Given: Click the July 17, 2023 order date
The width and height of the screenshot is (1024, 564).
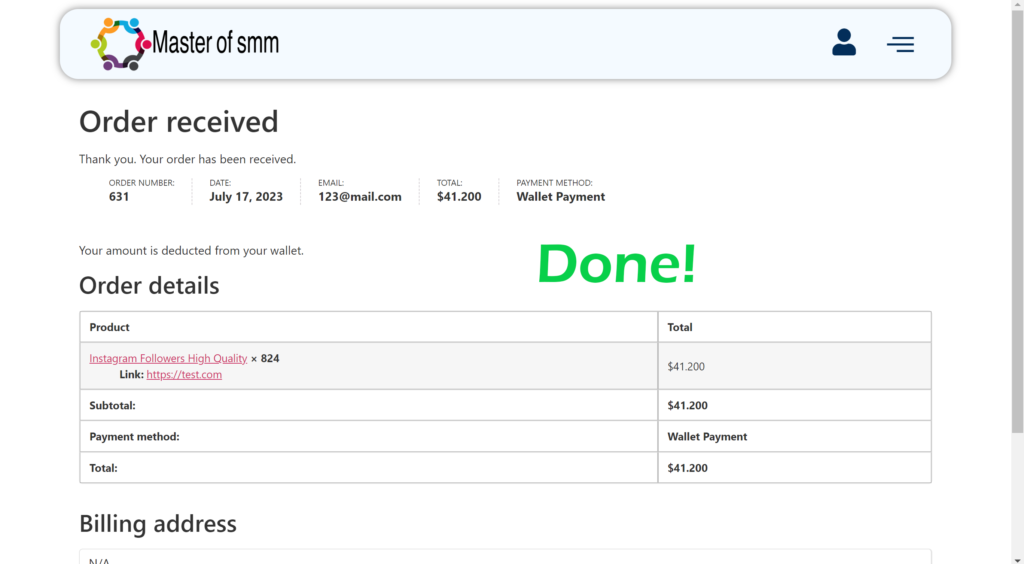Looking at the screenshot, I should point(246,197).
